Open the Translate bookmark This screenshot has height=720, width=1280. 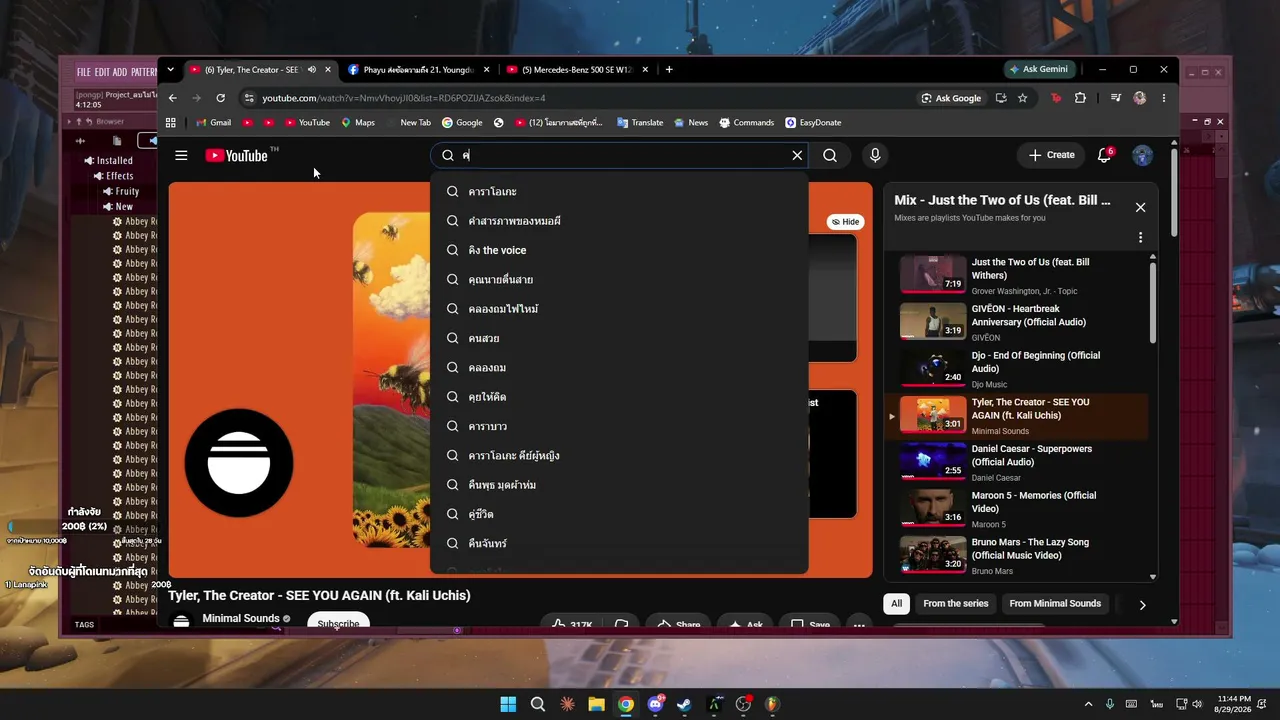click(x=640, y=123)
